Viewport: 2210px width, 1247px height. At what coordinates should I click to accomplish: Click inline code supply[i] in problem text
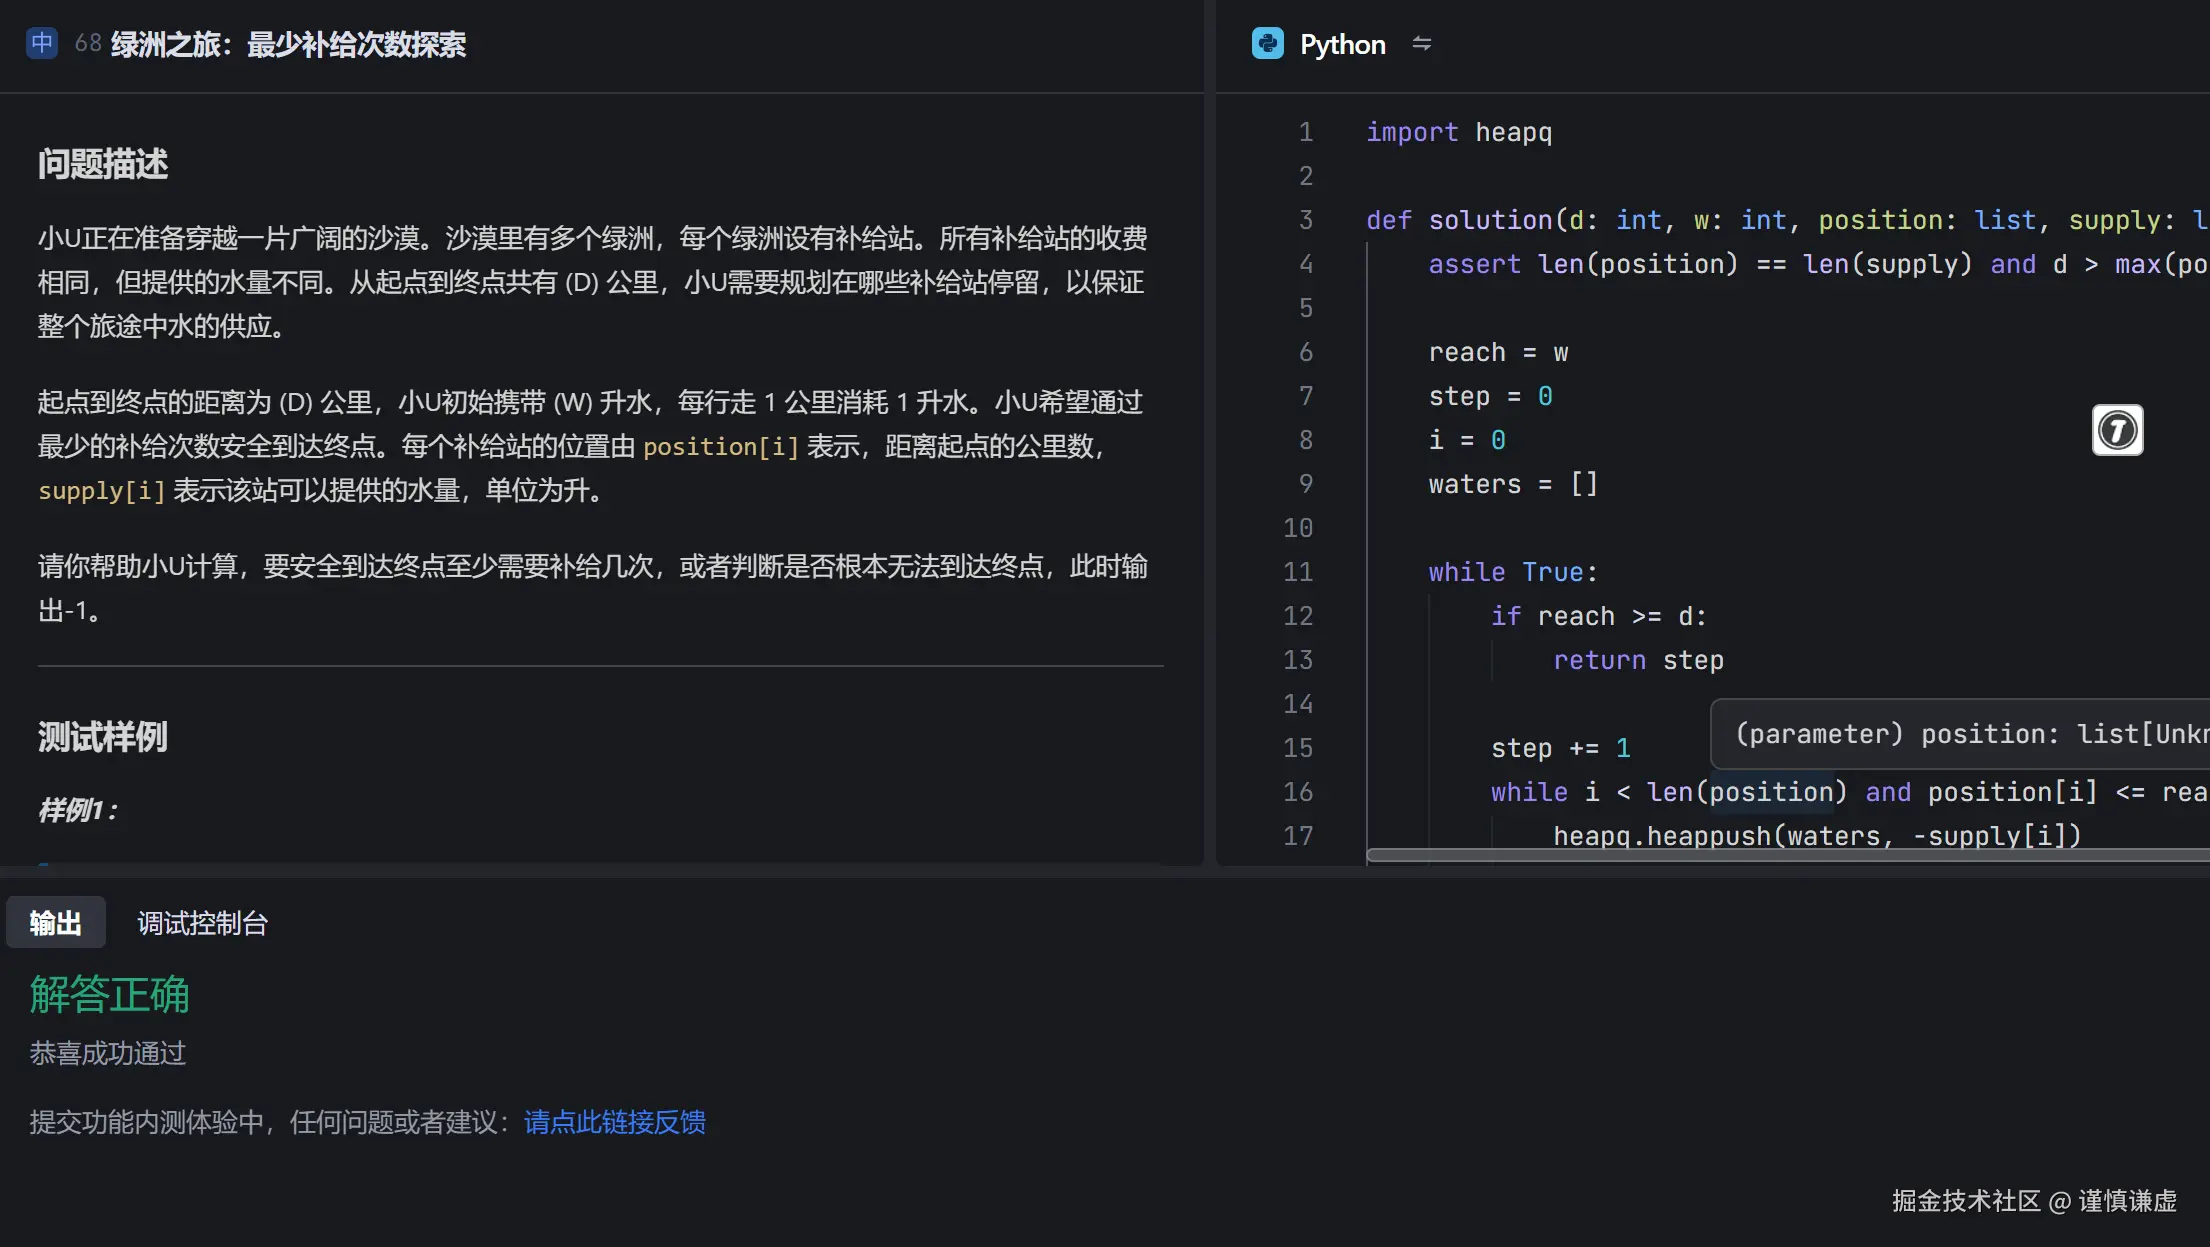pos(101,491)
